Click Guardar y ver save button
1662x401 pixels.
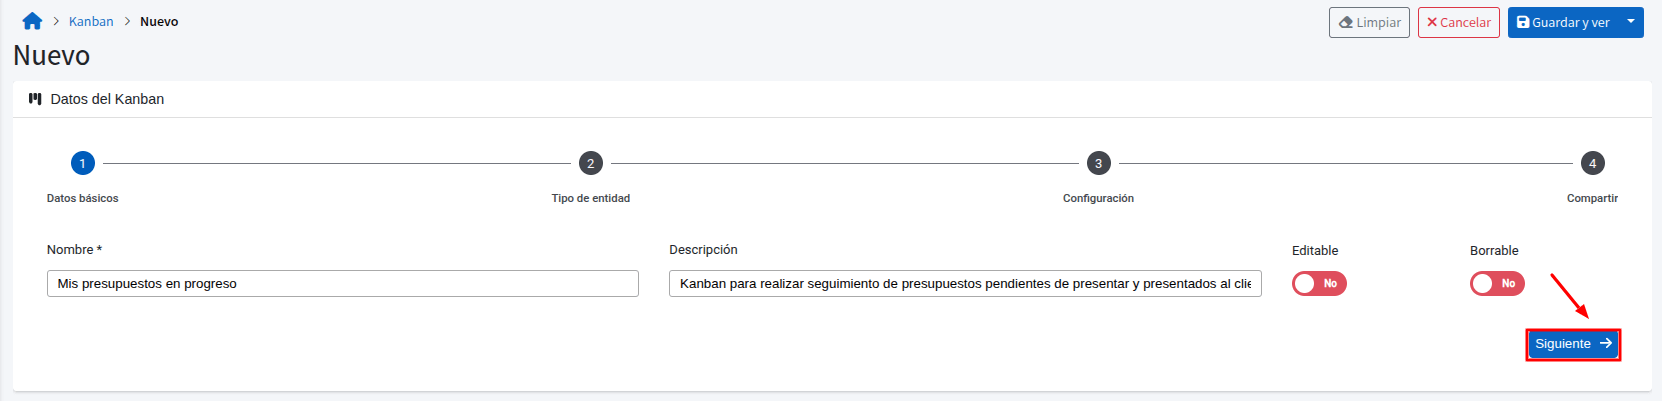tap(1563, 22)
